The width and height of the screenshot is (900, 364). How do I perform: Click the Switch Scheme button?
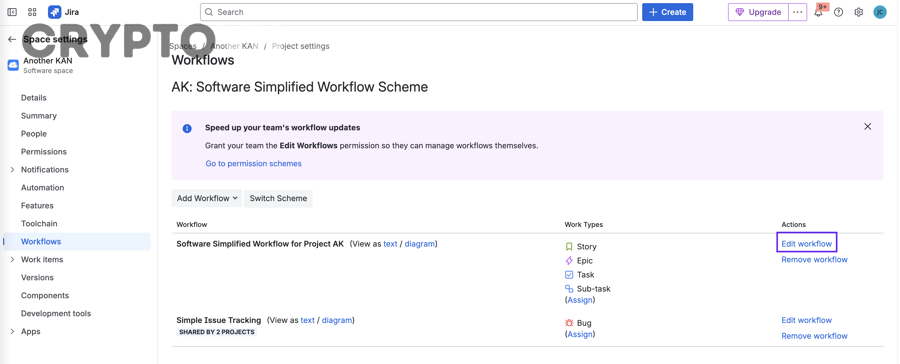coord(278,198)
